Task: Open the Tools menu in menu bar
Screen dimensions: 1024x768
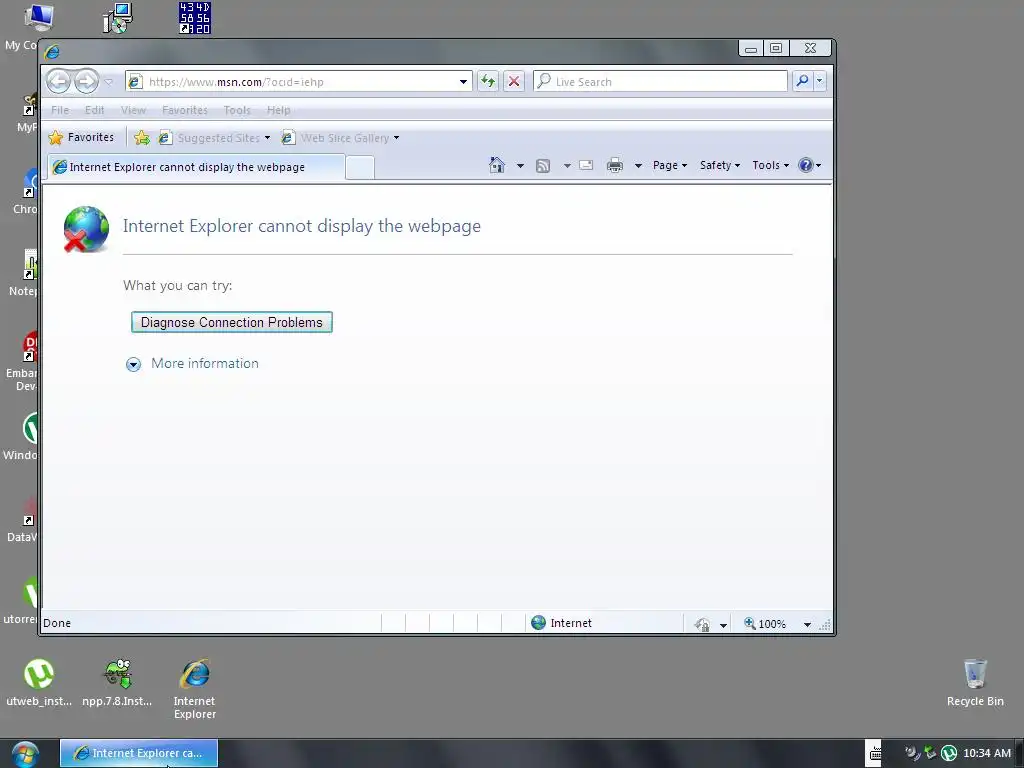Action: click(237, 110)
